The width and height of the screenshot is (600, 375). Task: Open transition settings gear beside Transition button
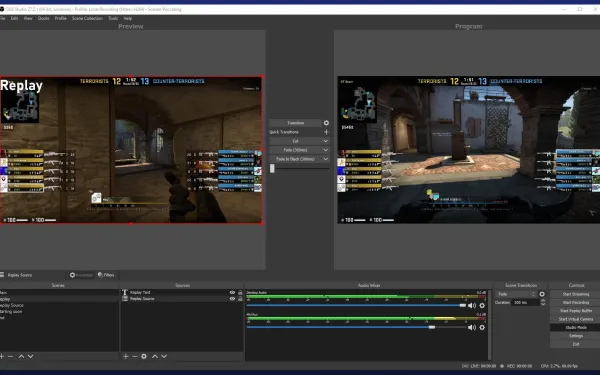326,123
